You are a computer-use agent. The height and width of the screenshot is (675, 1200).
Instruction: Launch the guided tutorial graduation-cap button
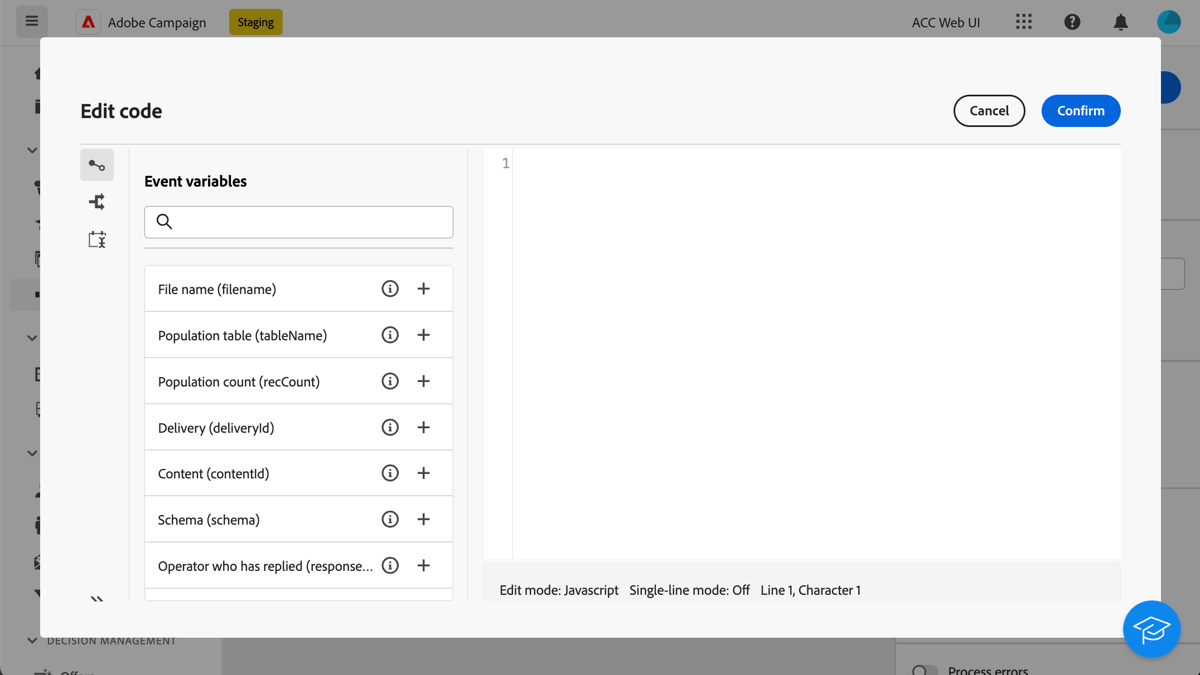[1151, 629]
